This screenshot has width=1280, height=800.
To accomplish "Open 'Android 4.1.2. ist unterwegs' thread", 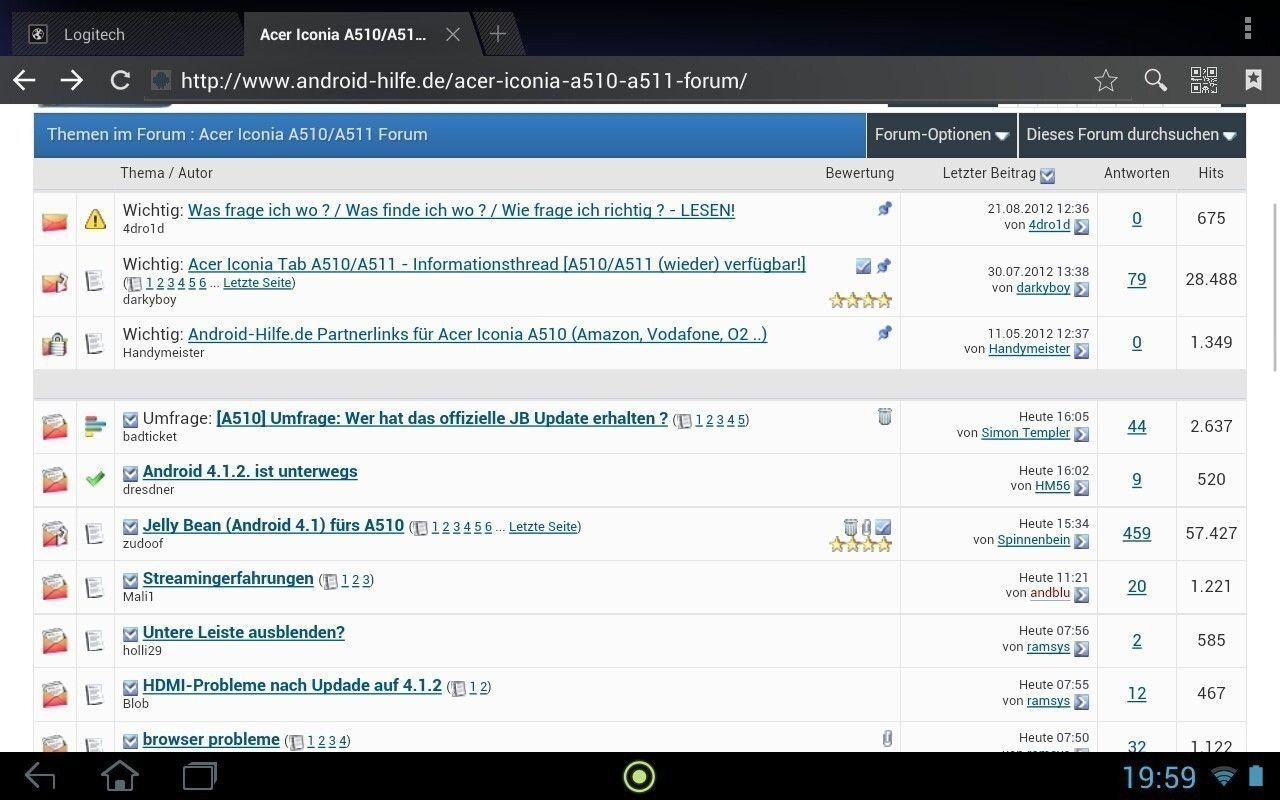I will click(x=250, y=471).
